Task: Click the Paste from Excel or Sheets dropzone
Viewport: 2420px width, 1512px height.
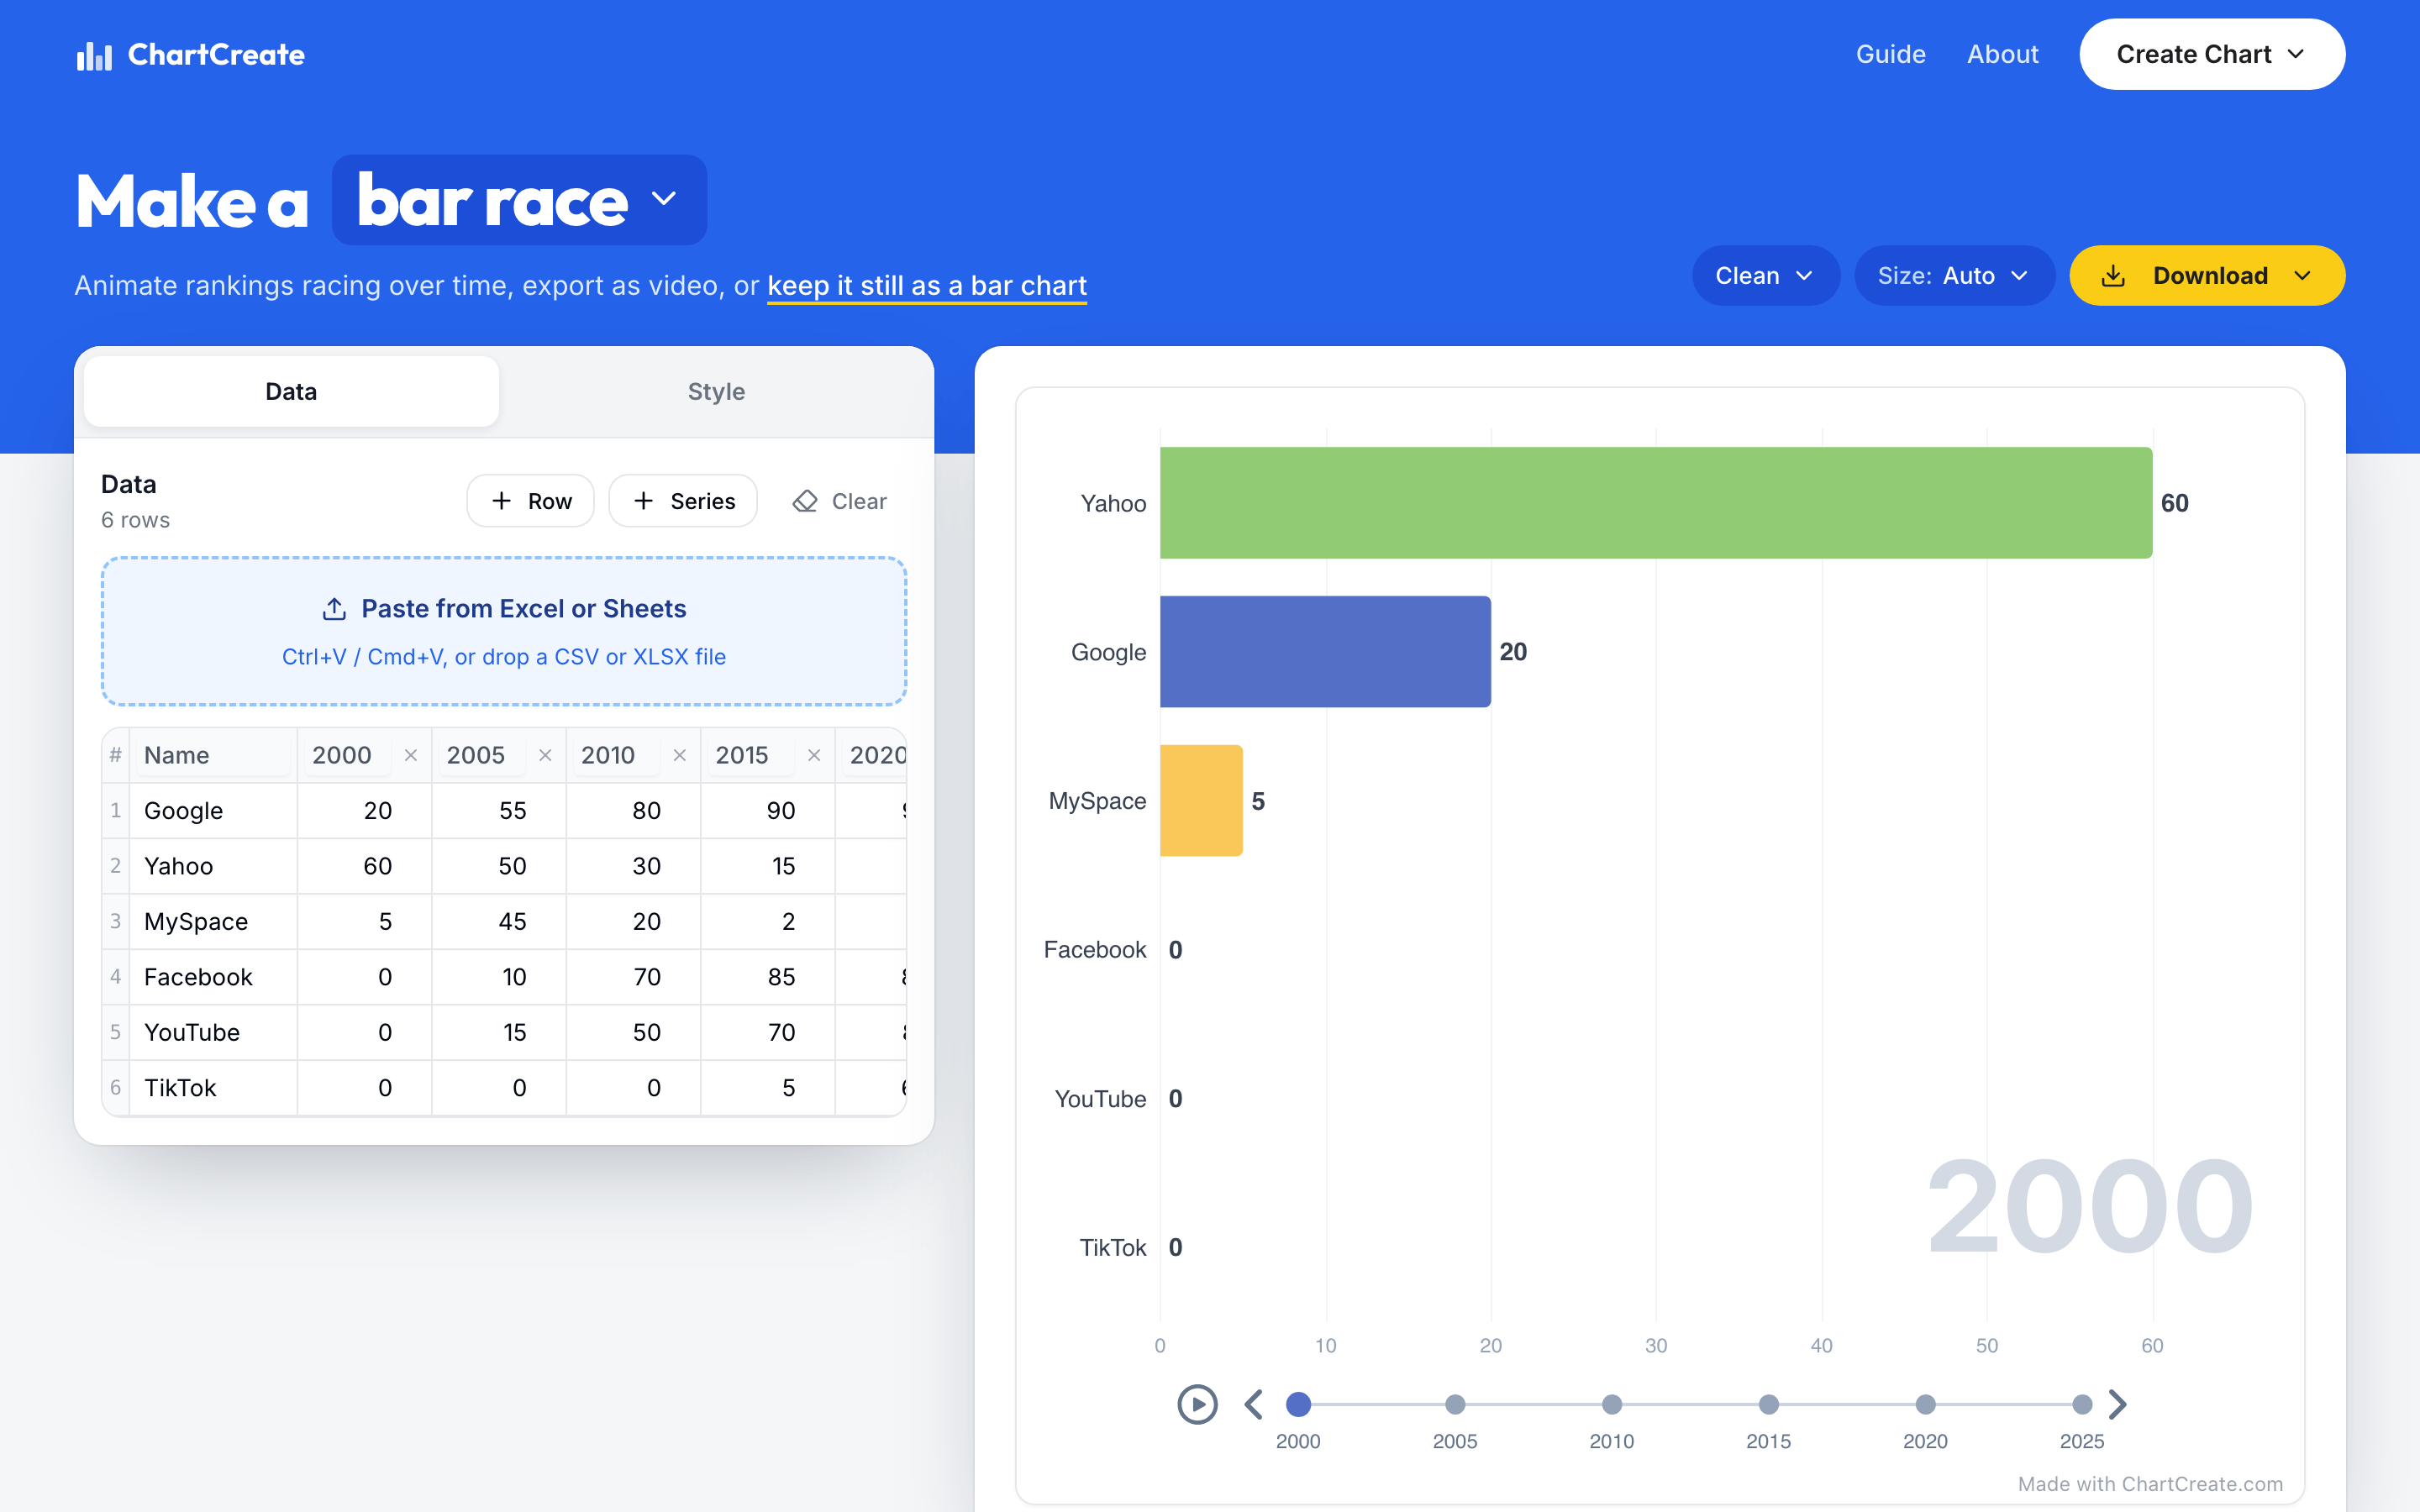Action: point(504,631)
